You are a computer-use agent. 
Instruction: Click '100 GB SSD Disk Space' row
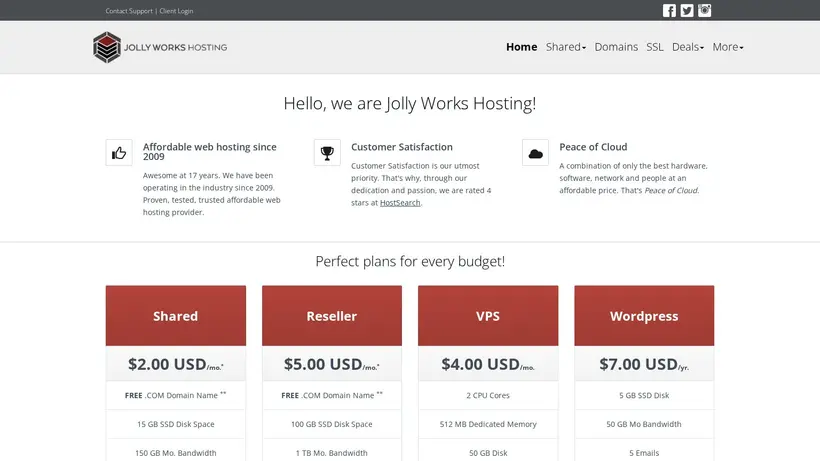coord(332,424)
